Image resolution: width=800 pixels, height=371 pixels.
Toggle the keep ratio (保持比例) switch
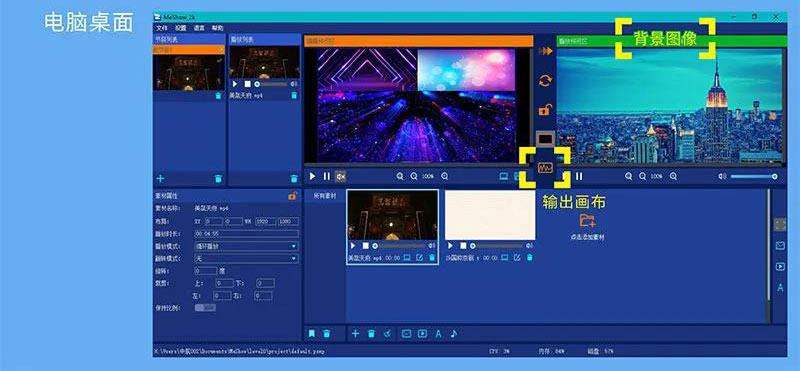click(205, 308)
